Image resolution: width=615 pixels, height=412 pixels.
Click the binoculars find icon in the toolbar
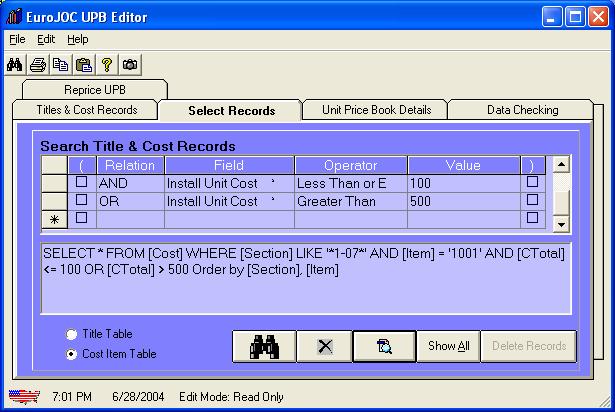click(x=15, y=64)
